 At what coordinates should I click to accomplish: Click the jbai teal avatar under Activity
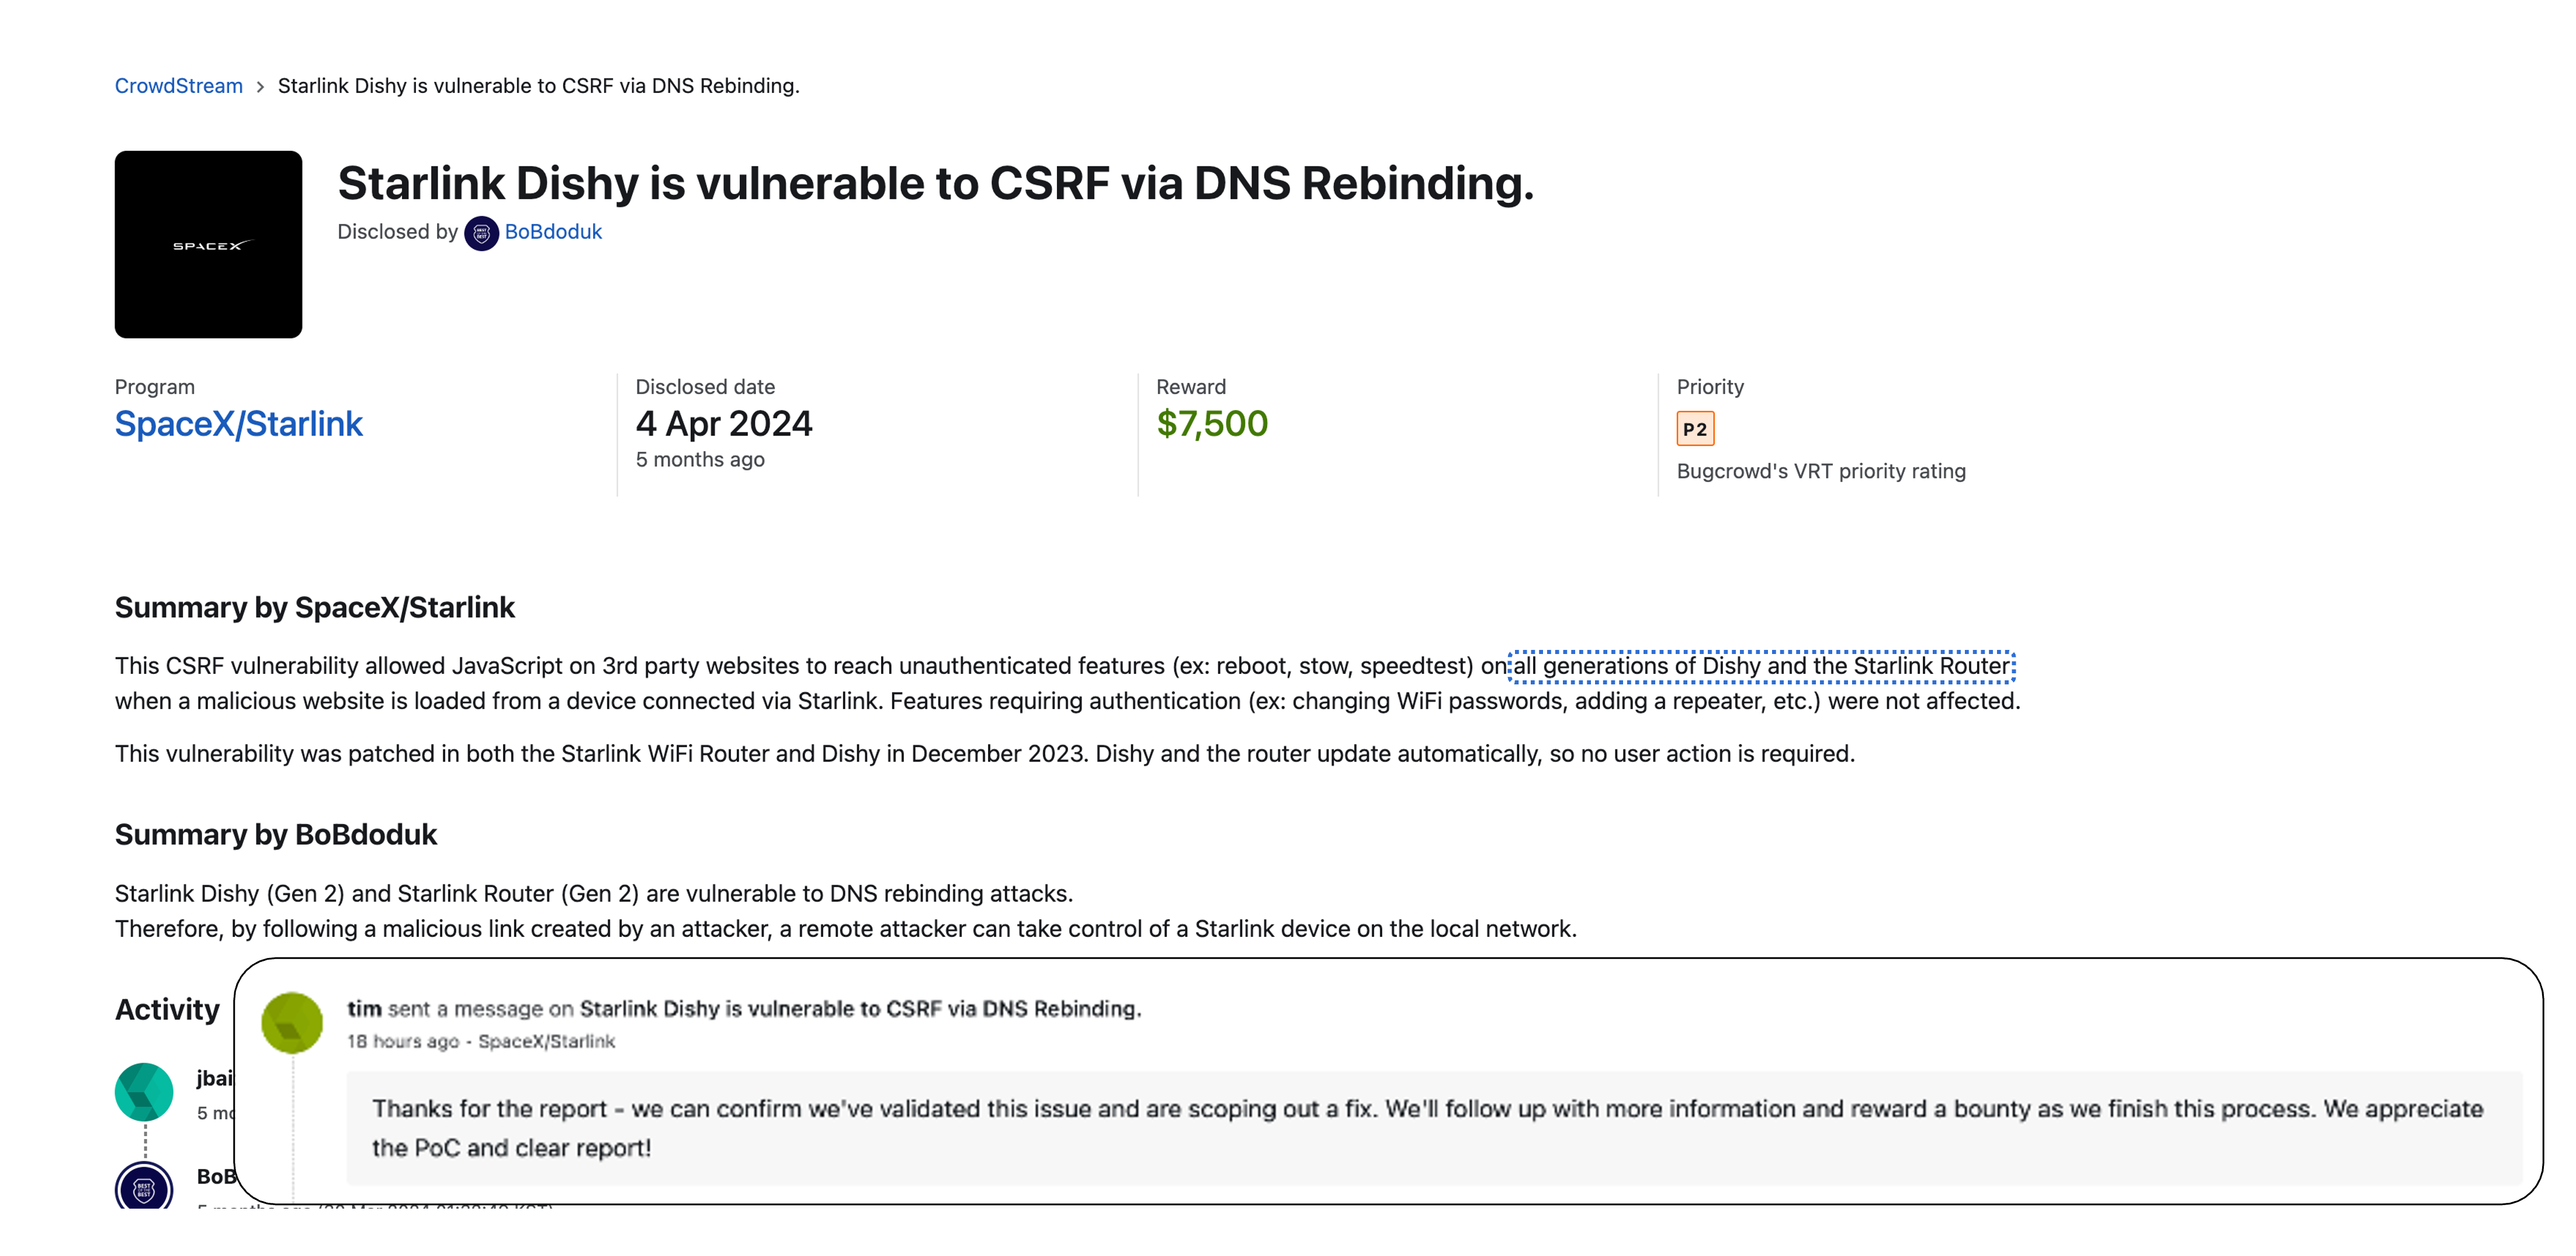click(x=144, y=1091)
